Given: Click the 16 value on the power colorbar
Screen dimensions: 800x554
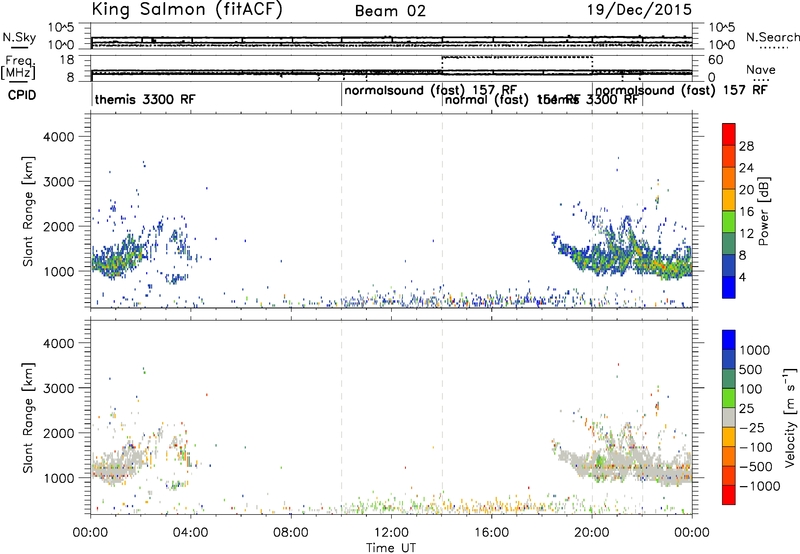Looking at the screenshot, I should [x=746, y=212].
